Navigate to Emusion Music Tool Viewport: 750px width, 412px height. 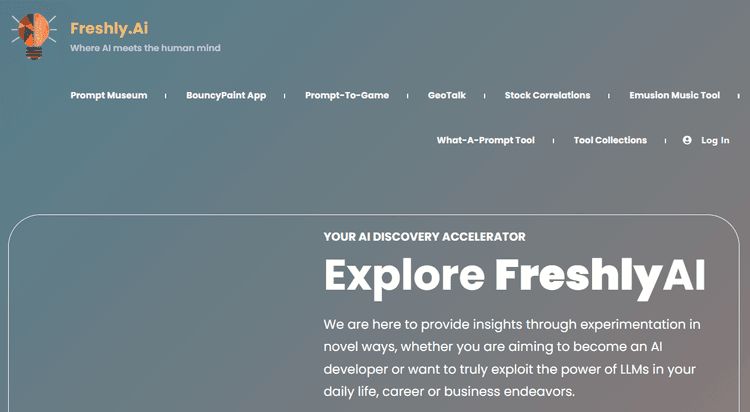coord(674,95)
